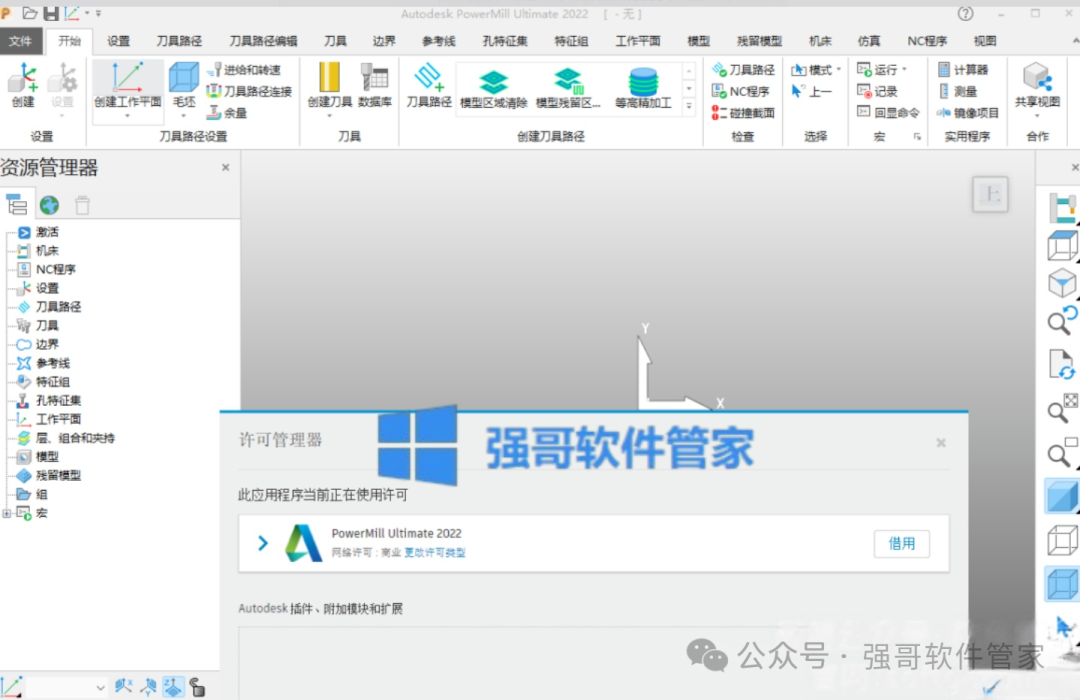Click 刀具路径 verify in 检查 group

coord(743,70)
